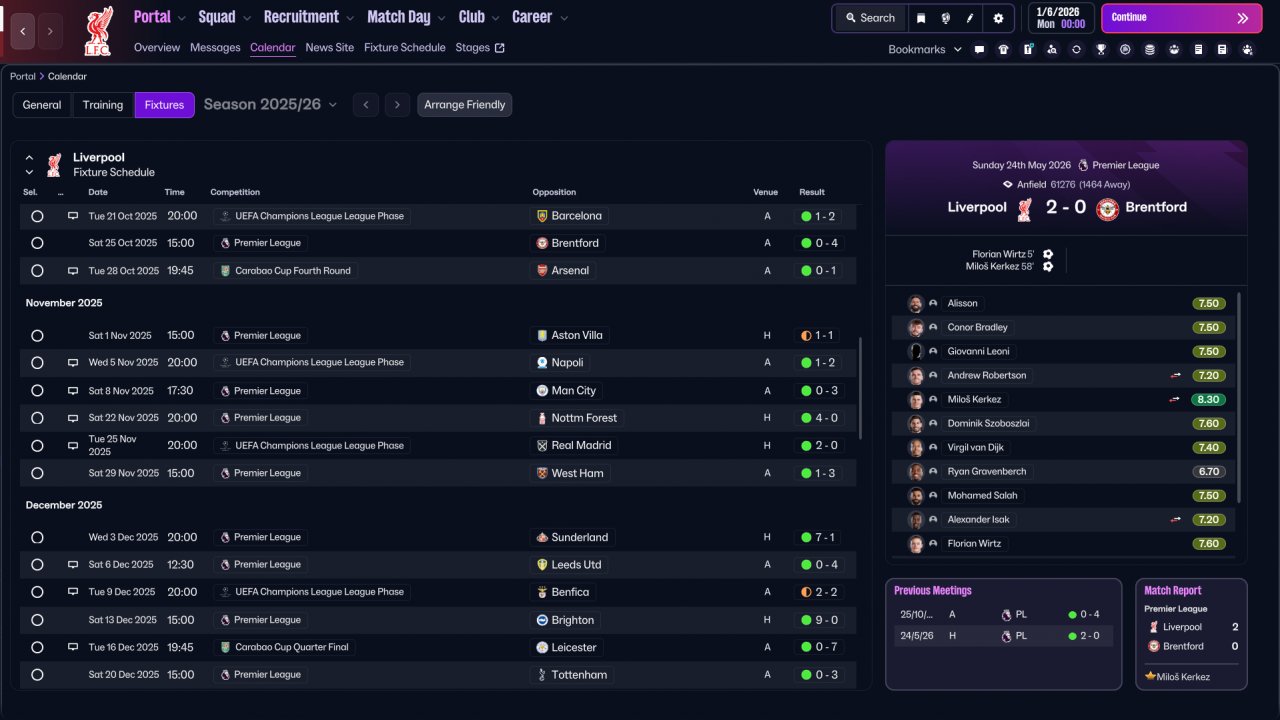Click the Barcelona club badge
This screenshot has height=720, width=1280.
(x=542, y=216)
